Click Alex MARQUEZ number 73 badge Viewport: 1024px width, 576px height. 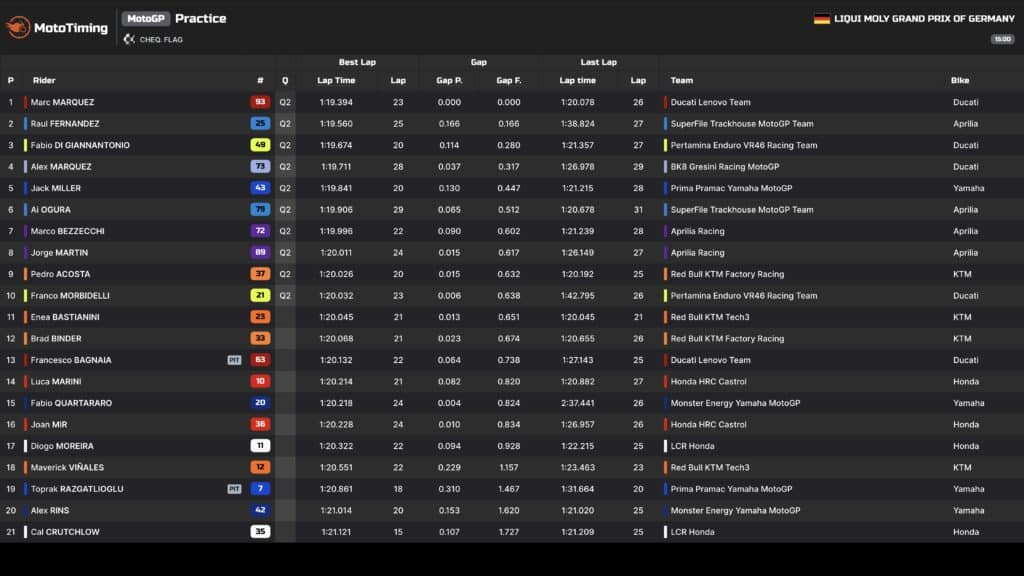(260, 167)
